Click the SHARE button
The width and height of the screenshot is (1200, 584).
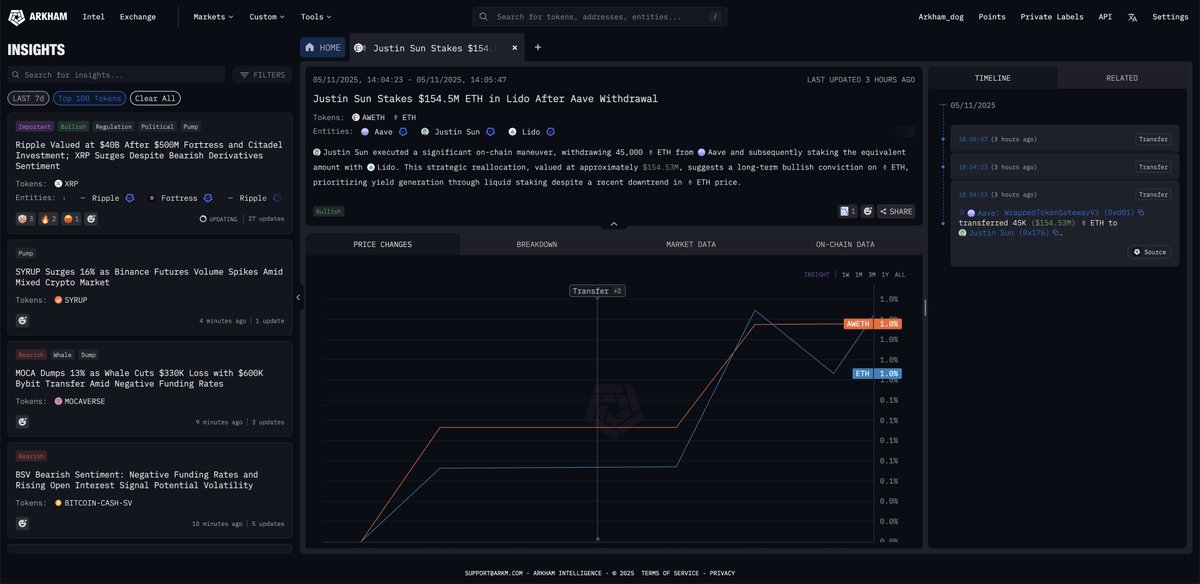(896, 211)
